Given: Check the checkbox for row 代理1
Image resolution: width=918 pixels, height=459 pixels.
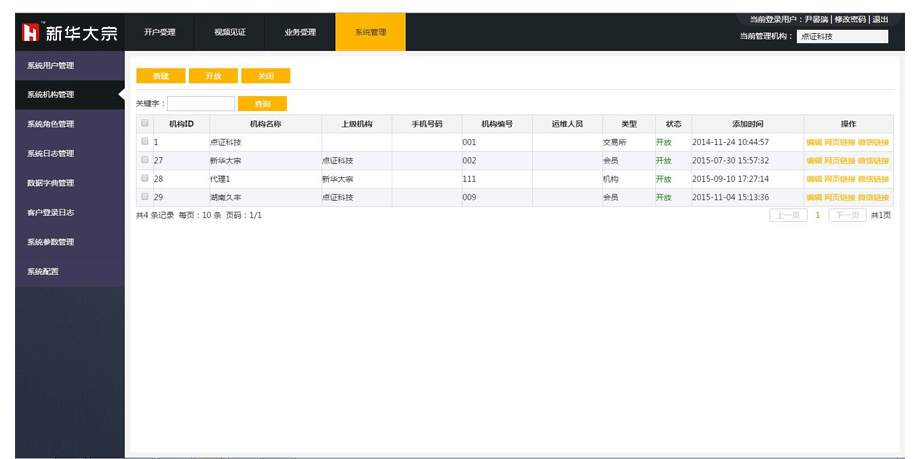Looking at the screenshot, I should pyautogui.click(x=145, y=179).
